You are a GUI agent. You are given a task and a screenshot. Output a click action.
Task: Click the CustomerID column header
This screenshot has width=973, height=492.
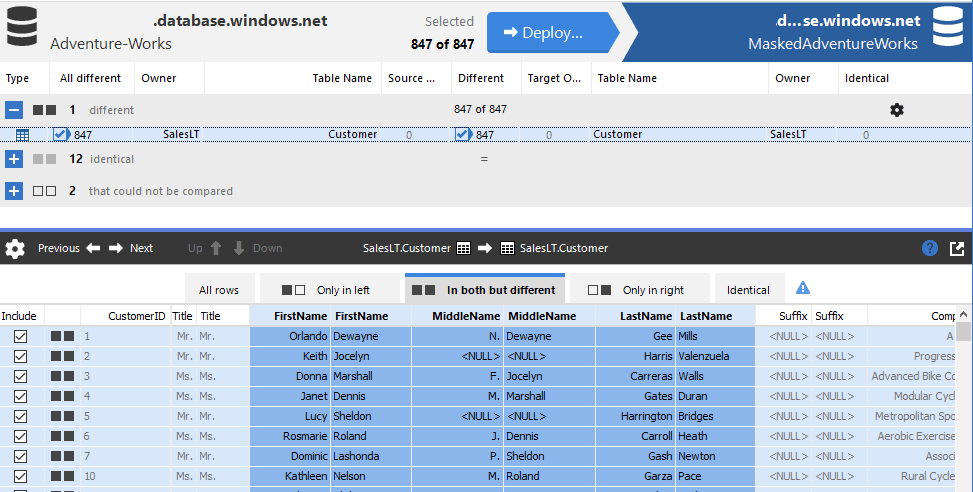coord(124,316)
